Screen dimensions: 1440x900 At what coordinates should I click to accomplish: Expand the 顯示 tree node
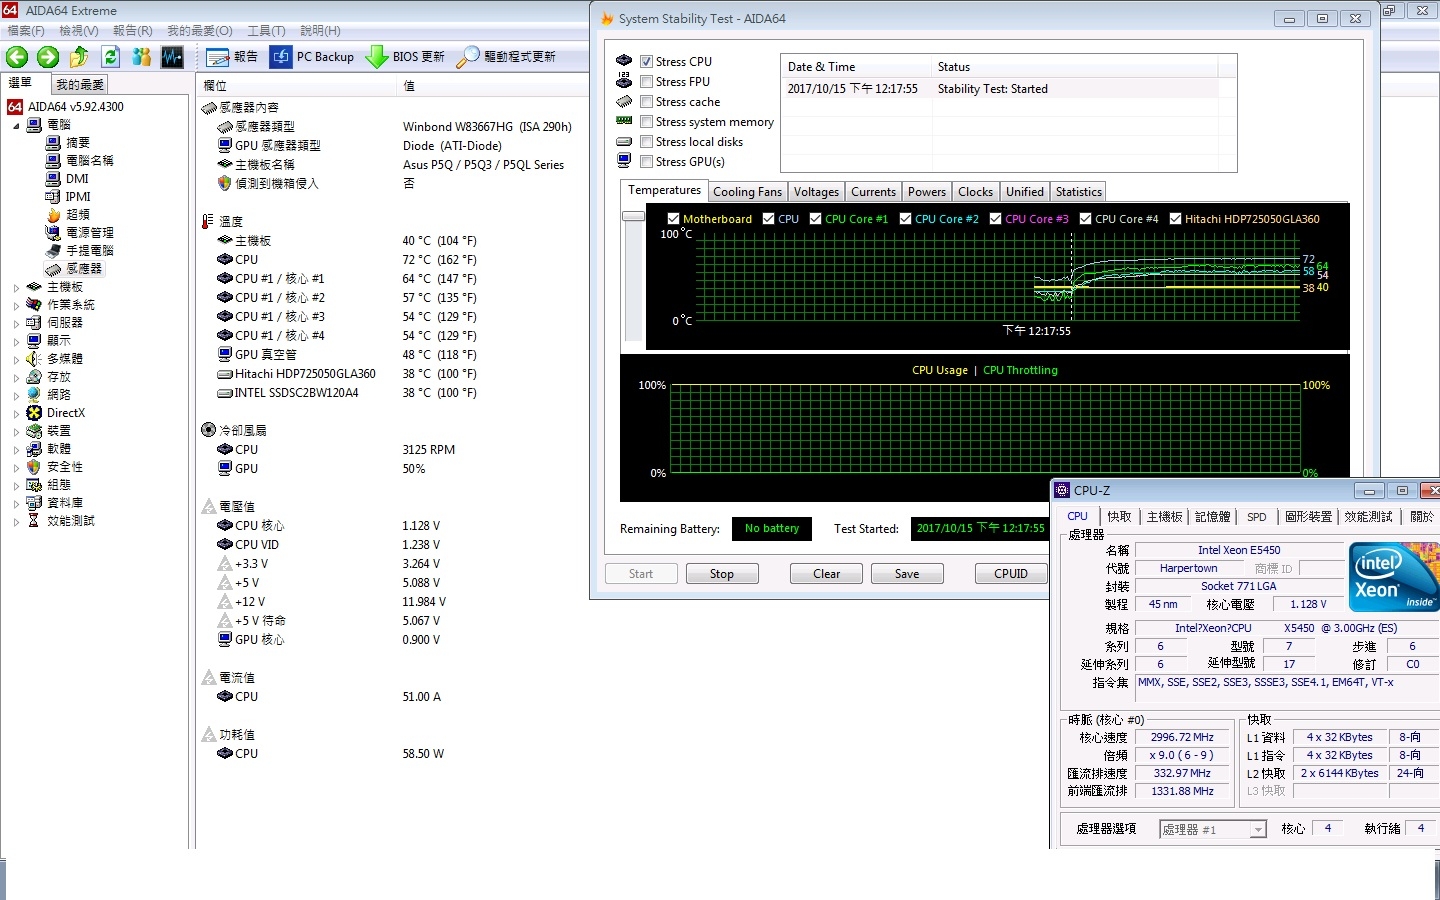(x=16, y=342)
